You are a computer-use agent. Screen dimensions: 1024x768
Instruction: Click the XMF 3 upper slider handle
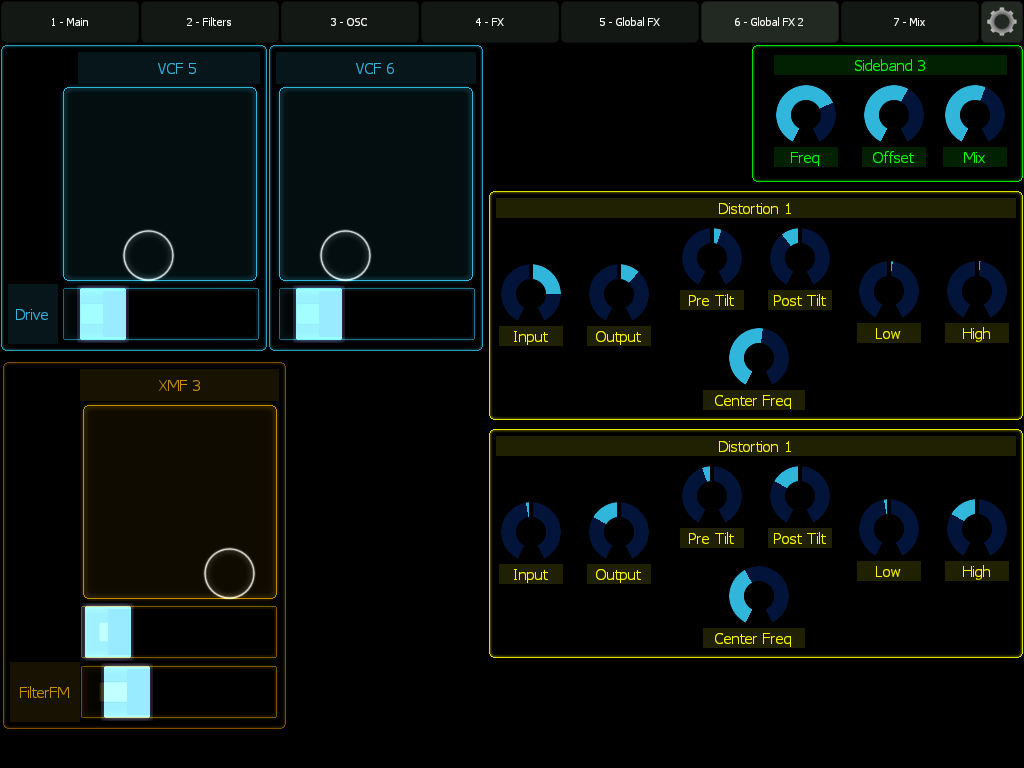coord(108,632)
